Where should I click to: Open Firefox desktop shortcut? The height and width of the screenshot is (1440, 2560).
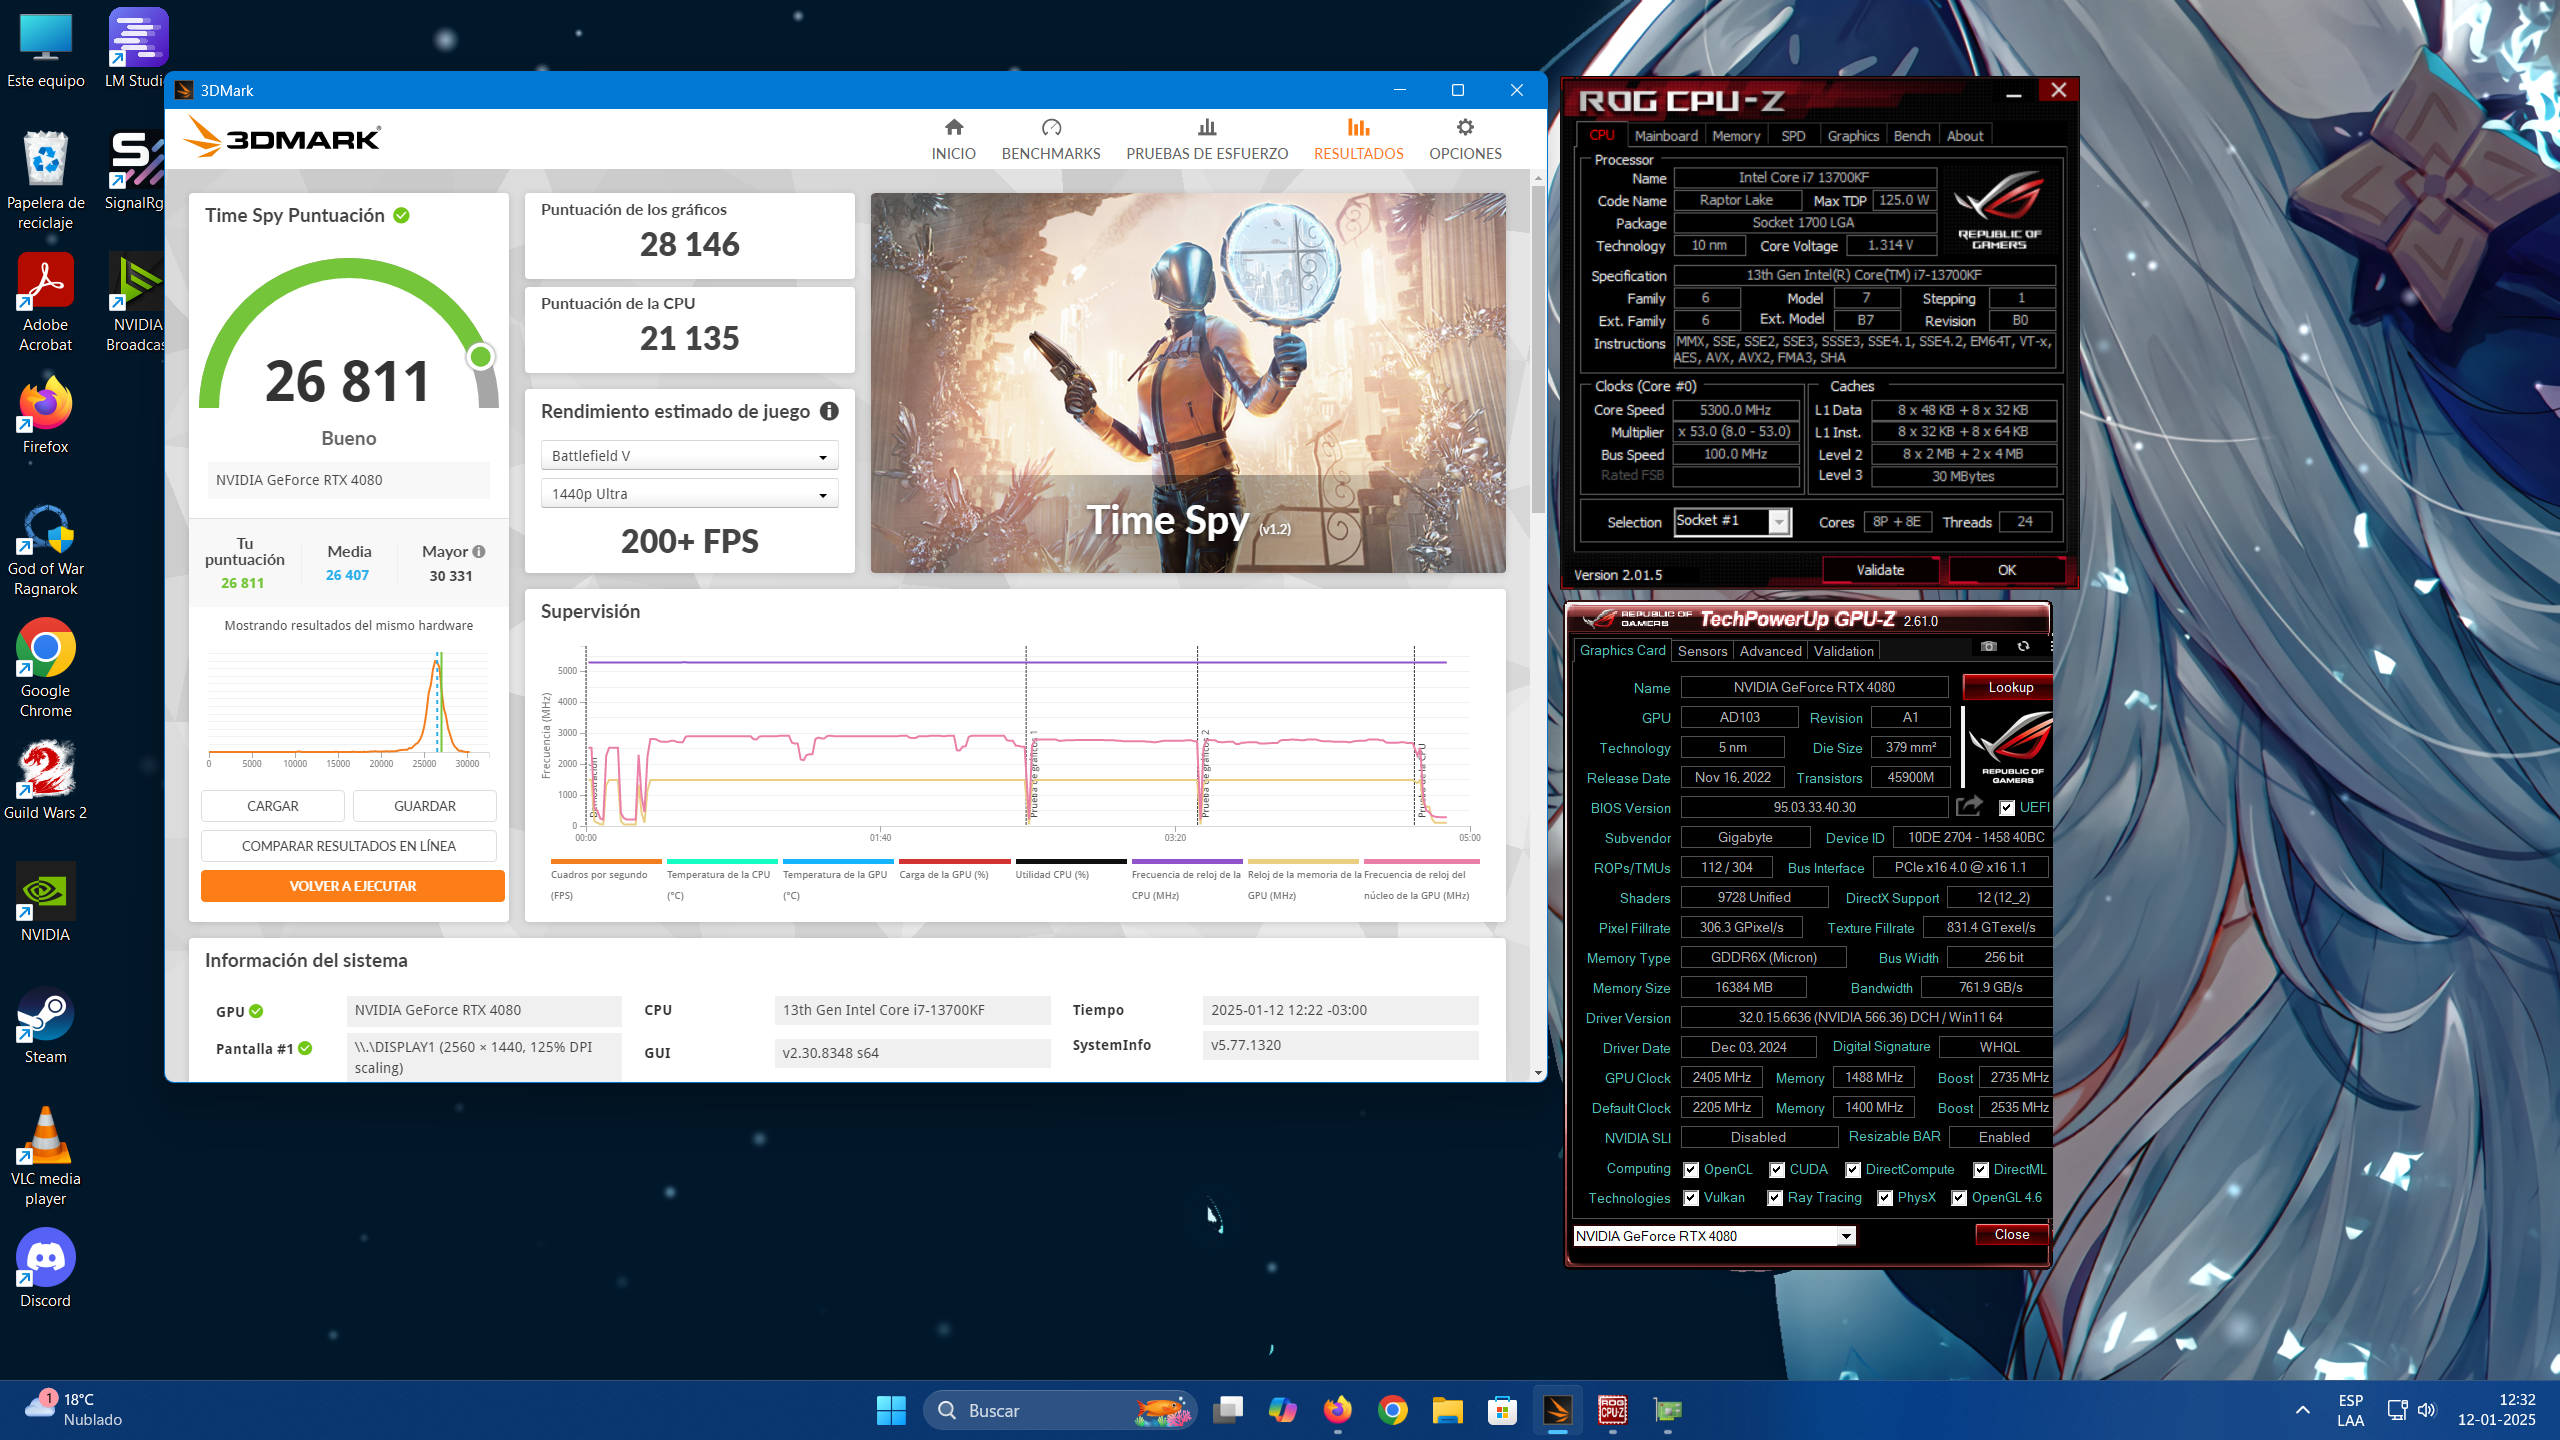pos(46,415)
